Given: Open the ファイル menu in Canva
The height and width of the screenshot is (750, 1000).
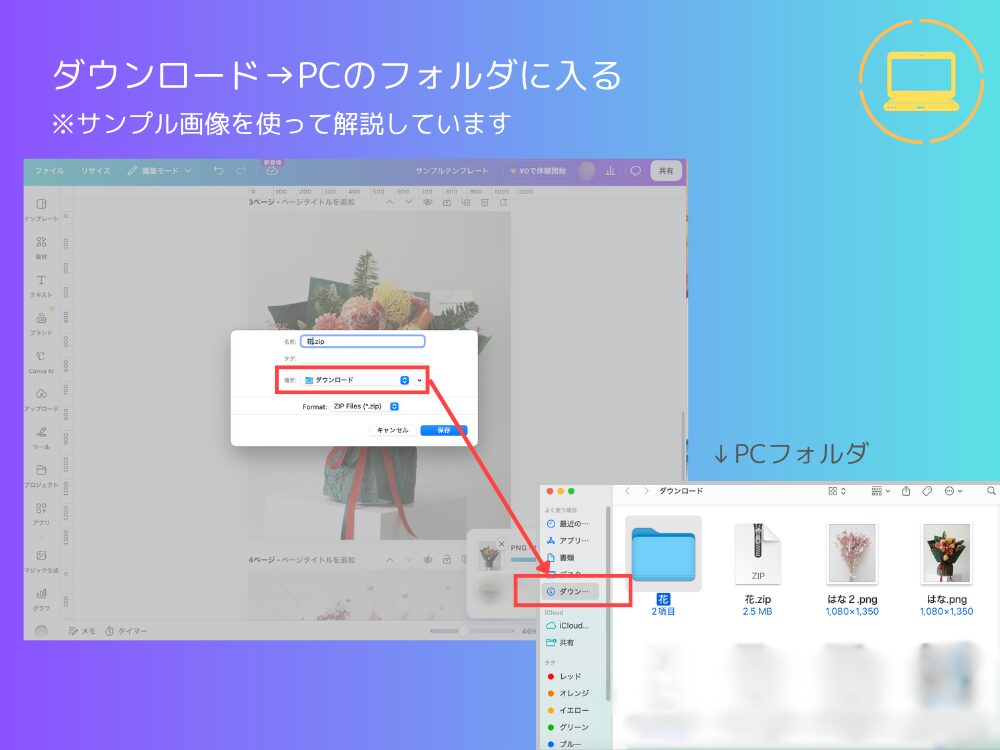Looking at the screenshot, I should coord(49,171).
